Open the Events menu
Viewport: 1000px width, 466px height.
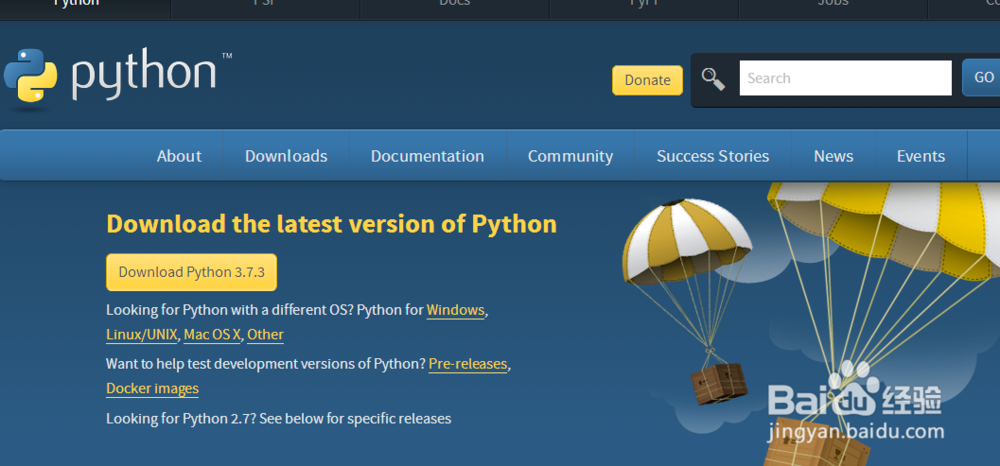921,156
